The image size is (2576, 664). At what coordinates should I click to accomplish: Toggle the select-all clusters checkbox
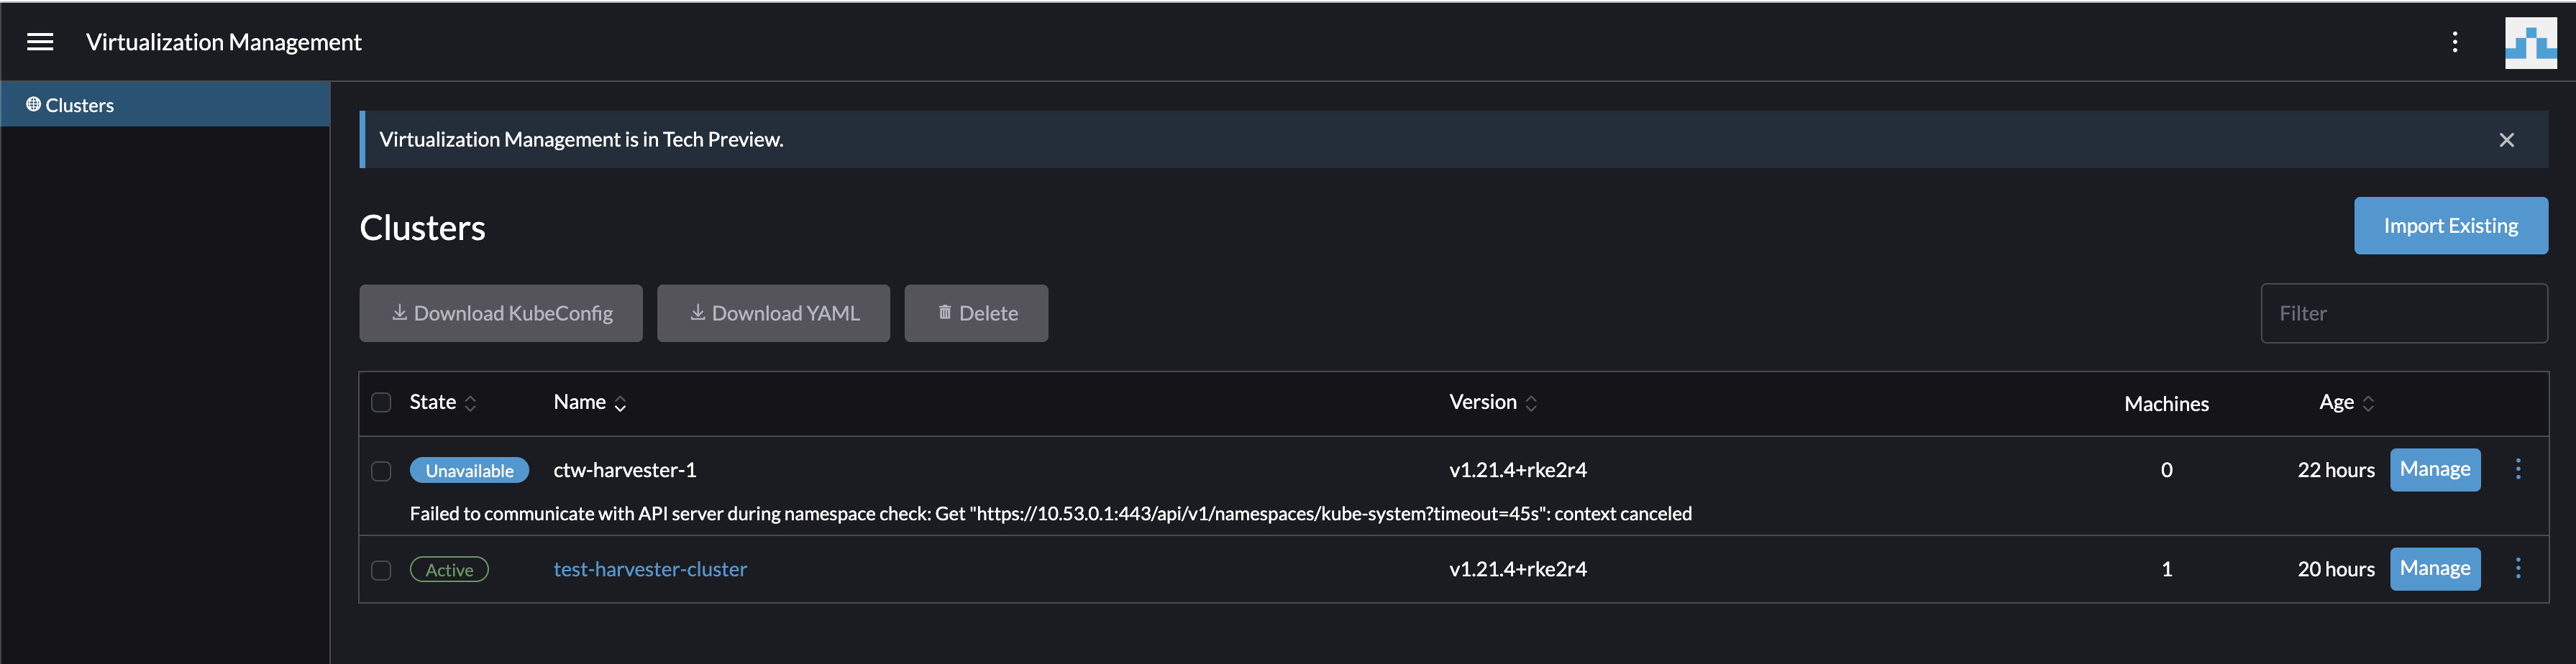[381, 402]
